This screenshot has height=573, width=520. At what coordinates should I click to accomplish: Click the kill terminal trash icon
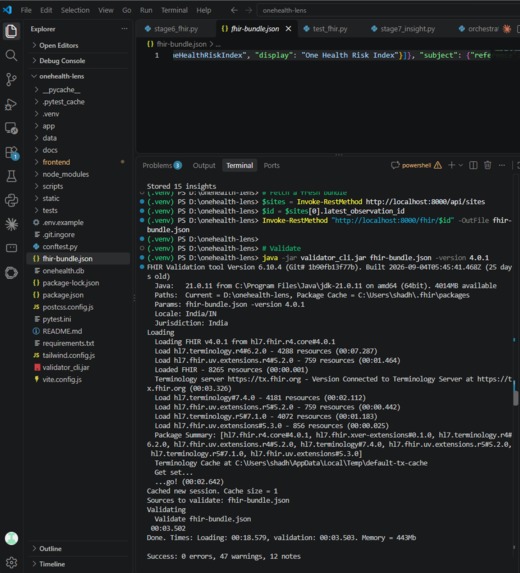click(487, 165)
